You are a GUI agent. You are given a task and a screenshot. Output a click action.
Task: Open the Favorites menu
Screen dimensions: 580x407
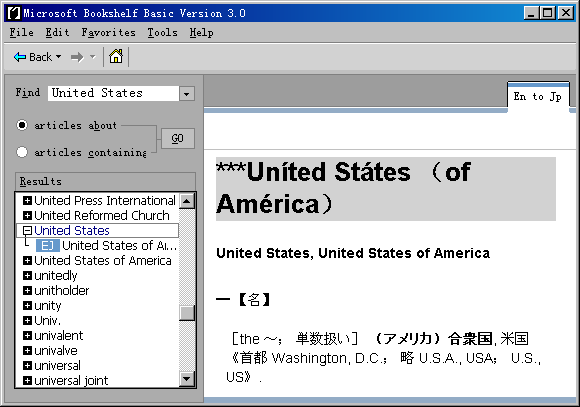pyautogui.click(x=108, y=33)
